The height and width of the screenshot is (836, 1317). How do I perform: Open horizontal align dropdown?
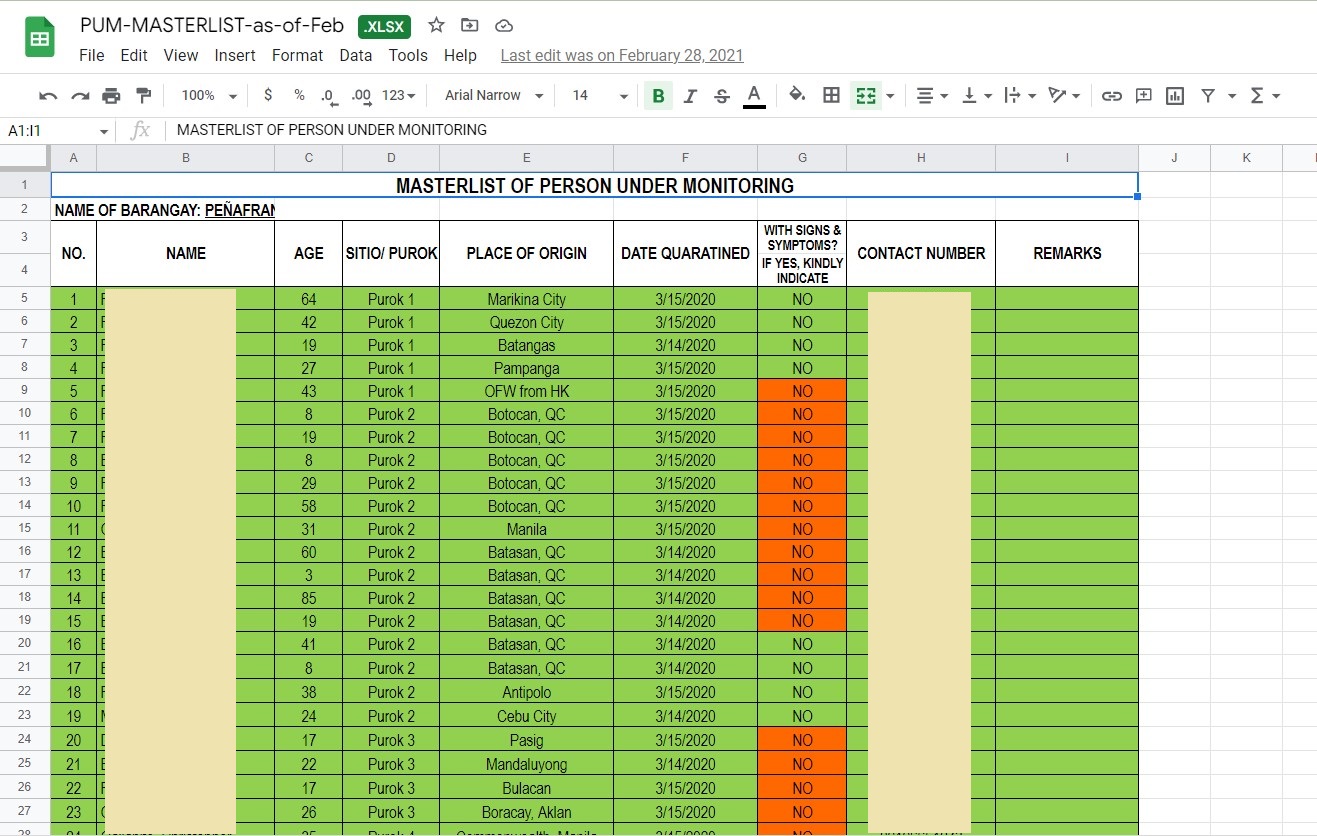(x=932, y=96)
